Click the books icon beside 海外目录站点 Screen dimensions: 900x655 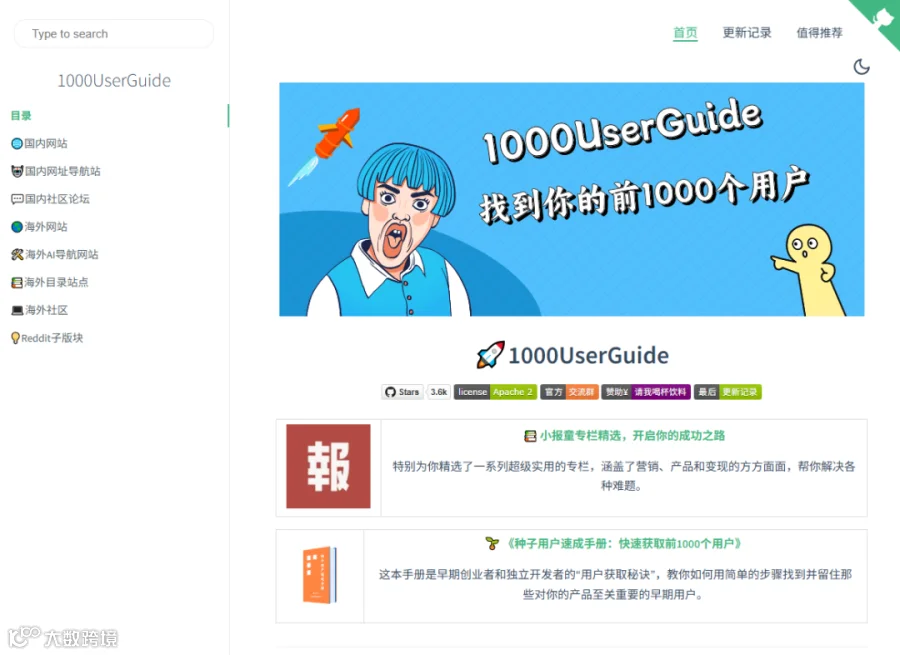[x=17, y=282]
